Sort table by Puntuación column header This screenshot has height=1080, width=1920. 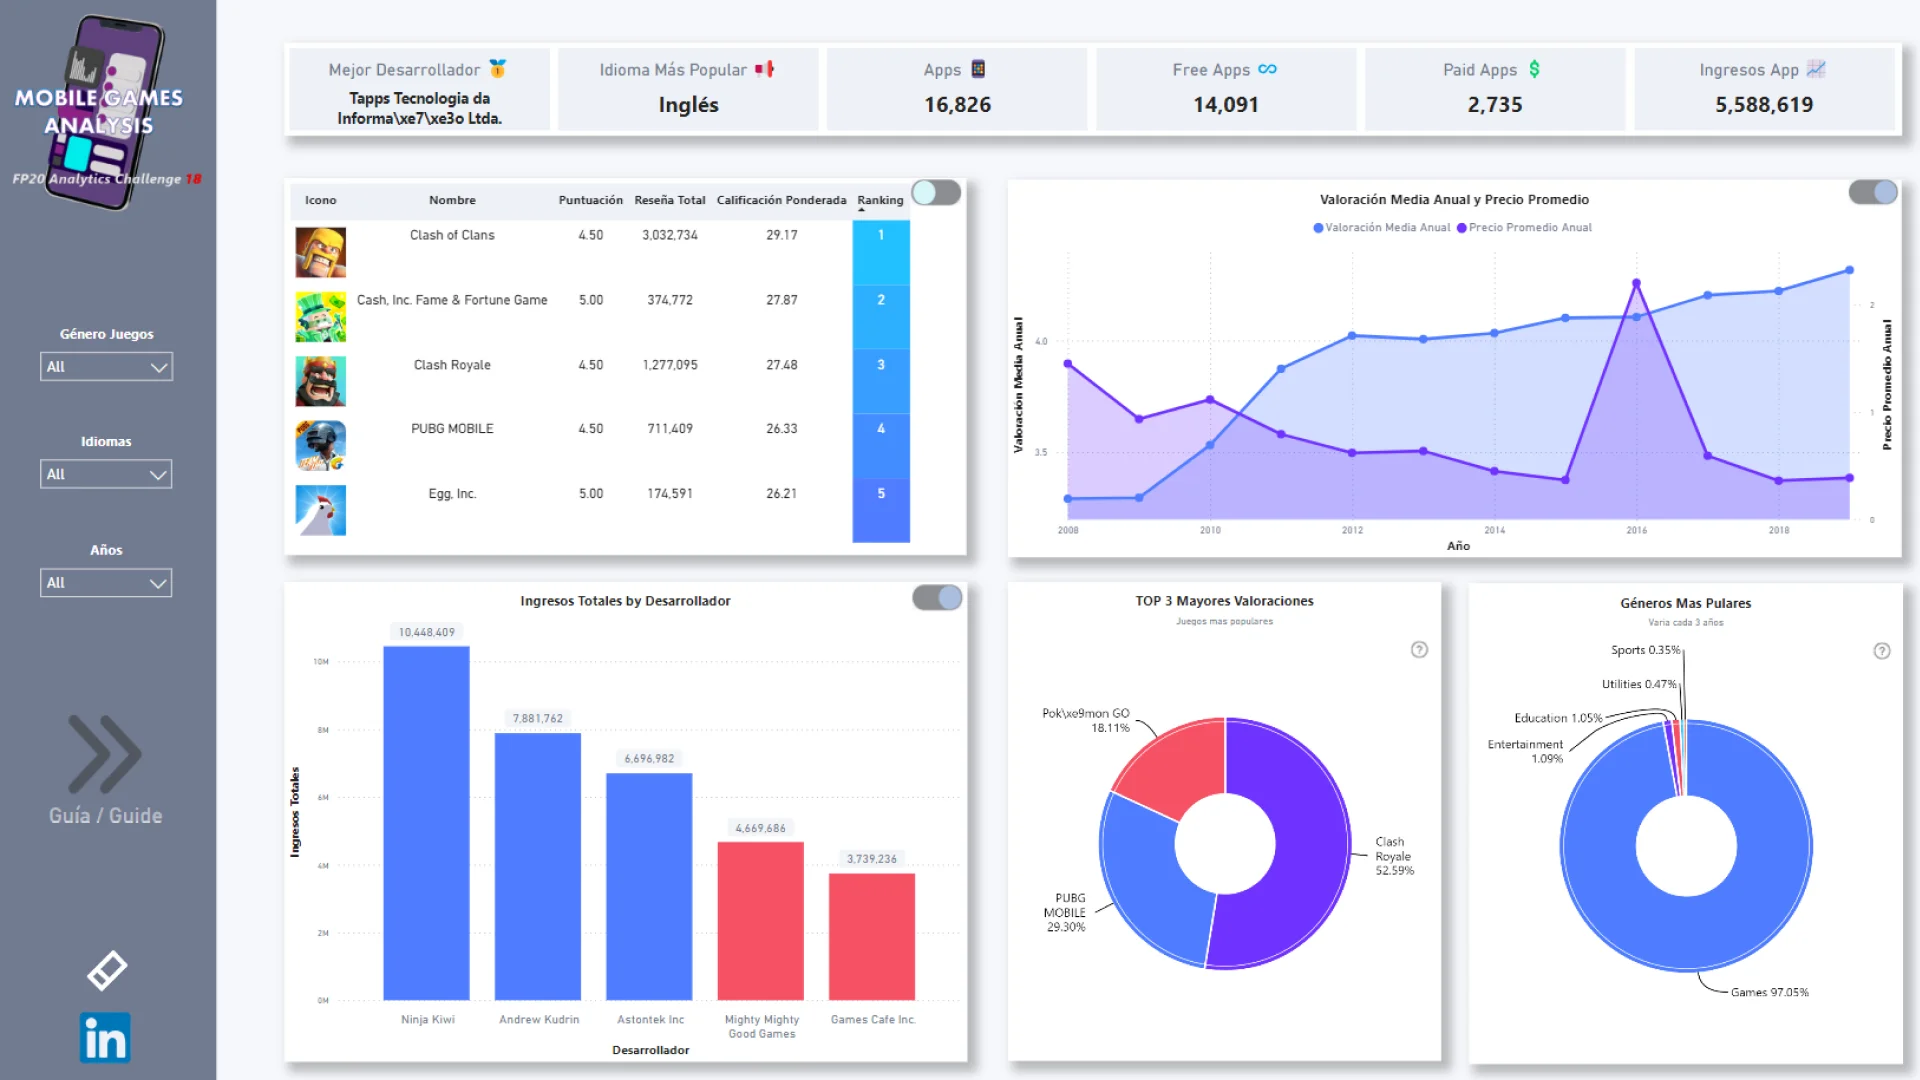click(x=590, y=200)
